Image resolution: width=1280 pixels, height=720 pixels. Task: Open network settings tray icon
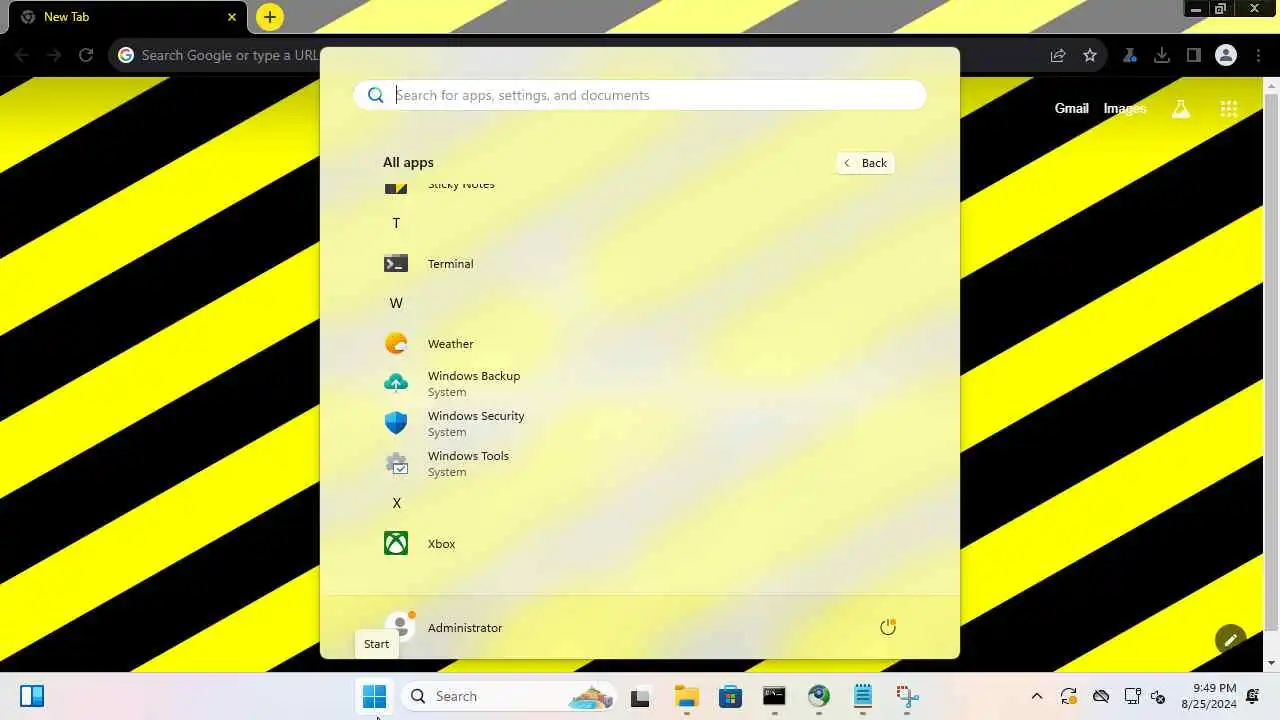pyautogui.click(x=1132, y=696)
